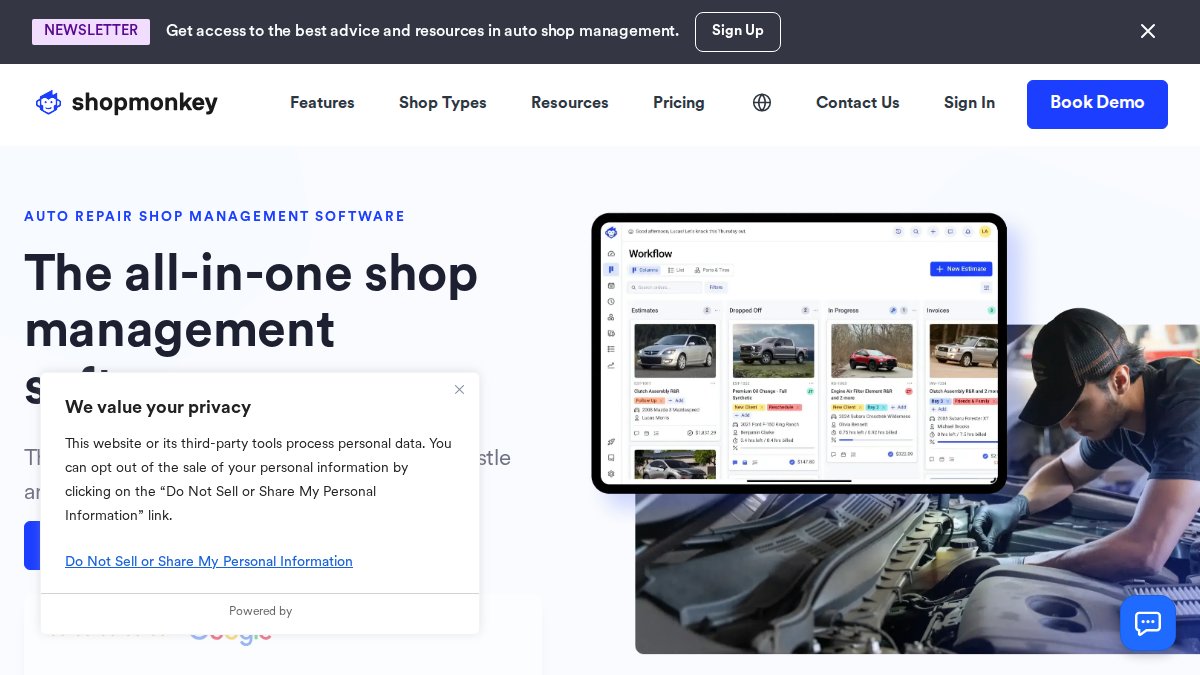Switch to Parts & Tires view
Image resolution: width=1200 pixels, height=675 pixels.
coord(712,270)
